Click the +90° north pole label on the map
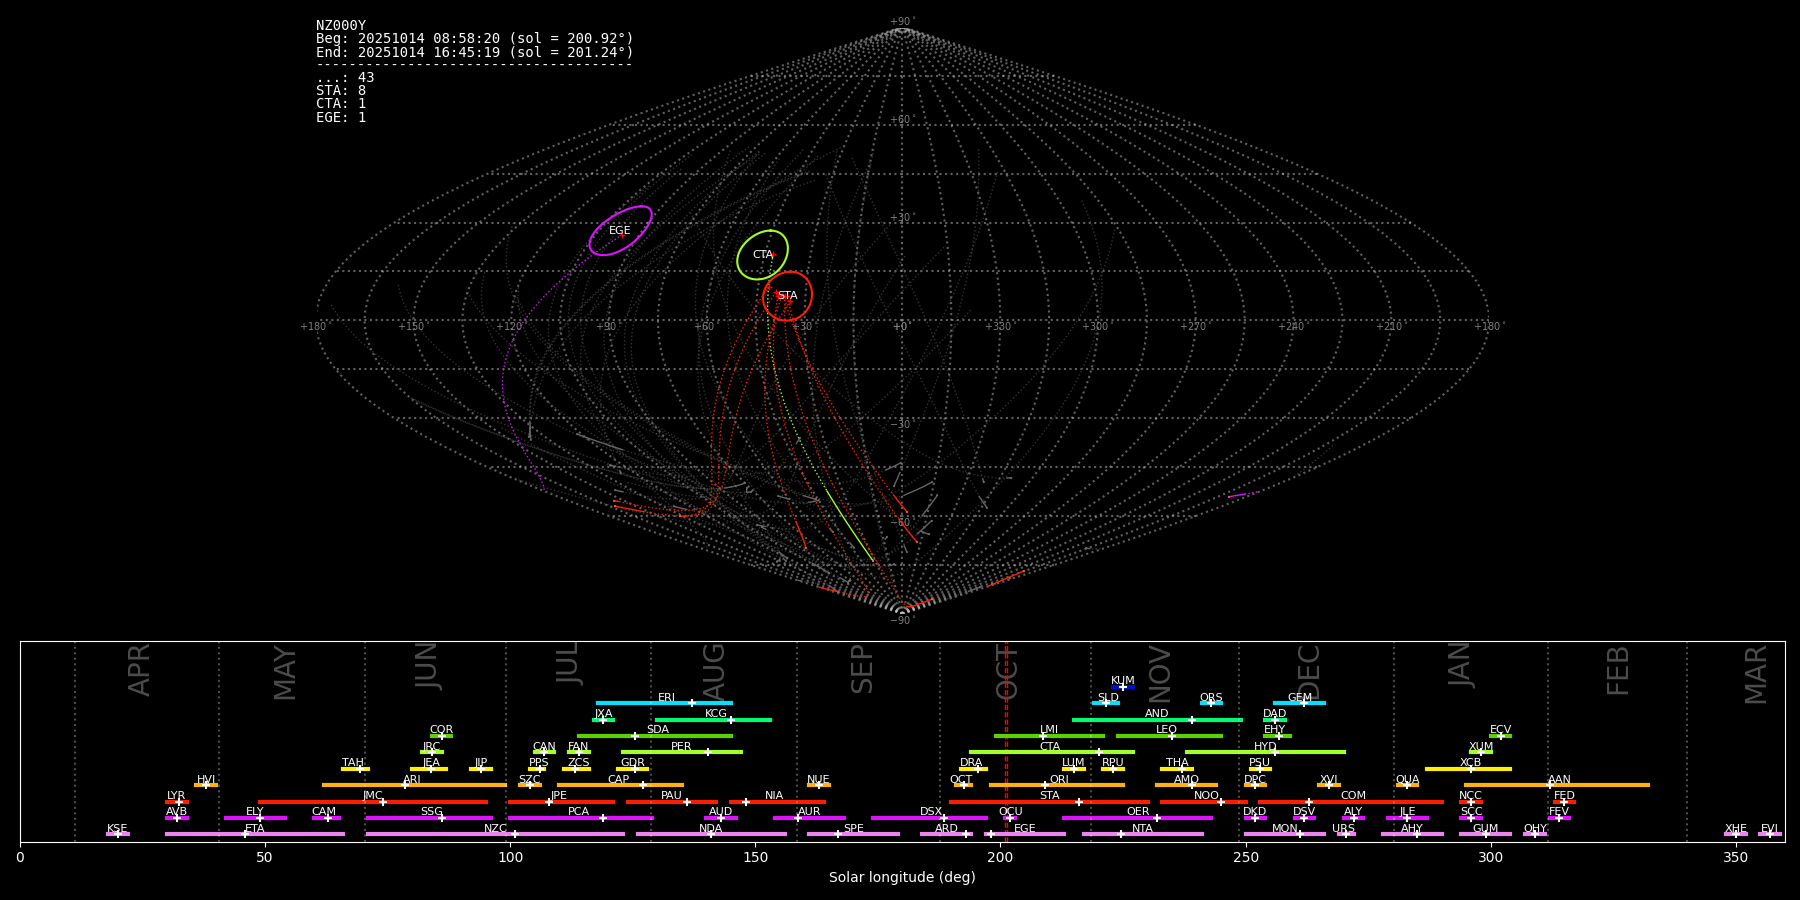This screenshot has width=1800, height=900. point(901,22)
